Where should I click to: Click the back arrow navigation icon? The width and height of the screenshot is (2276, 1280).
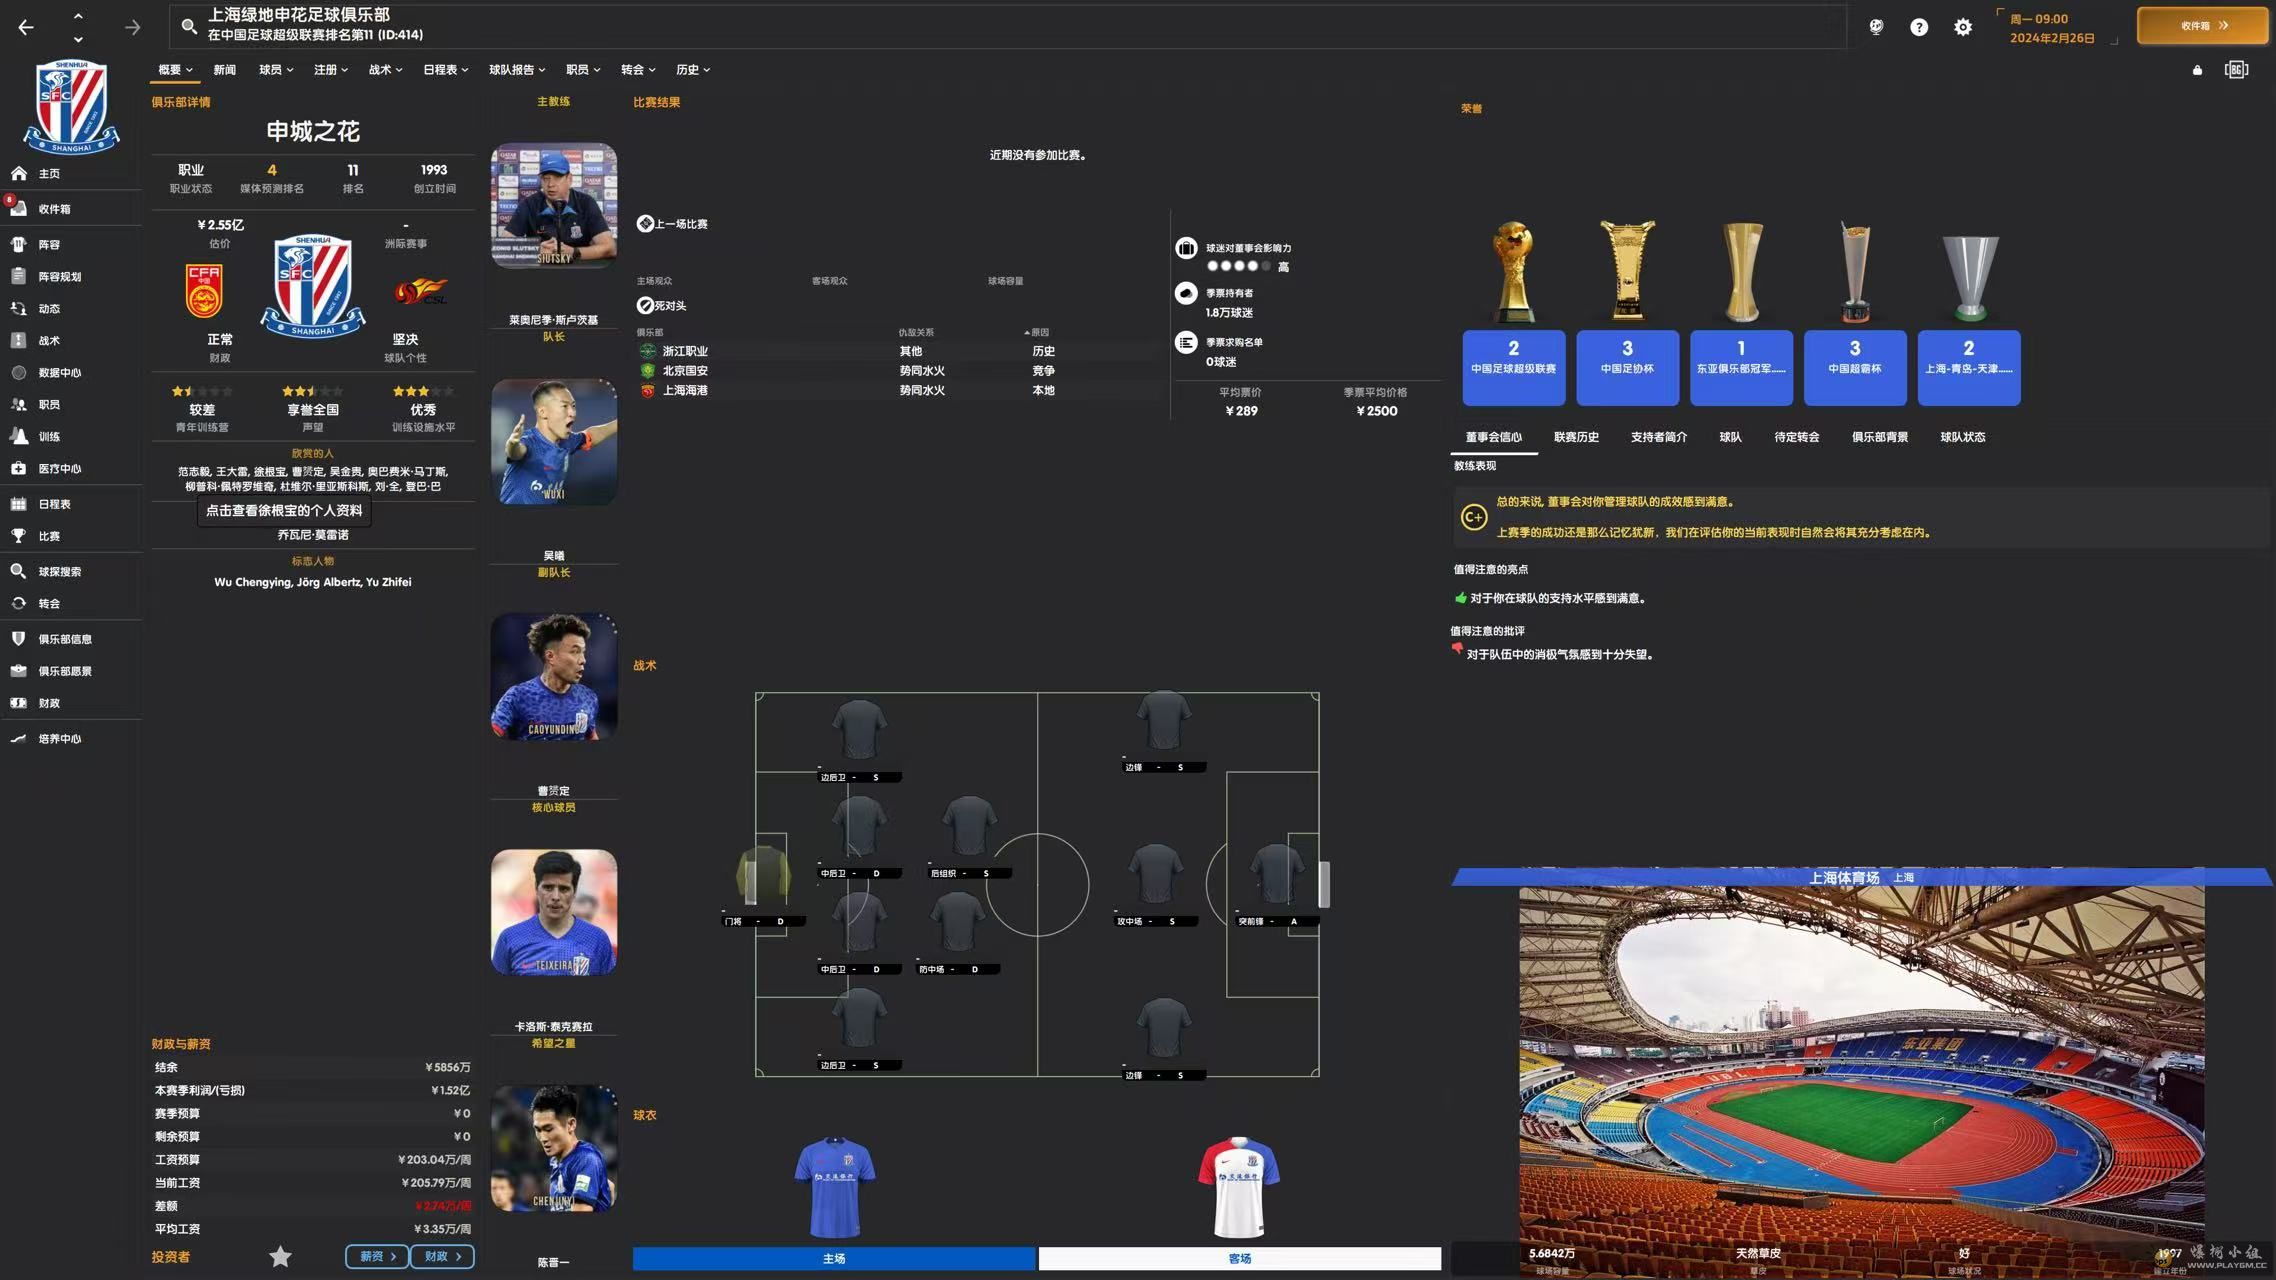(x=26, y=27)
